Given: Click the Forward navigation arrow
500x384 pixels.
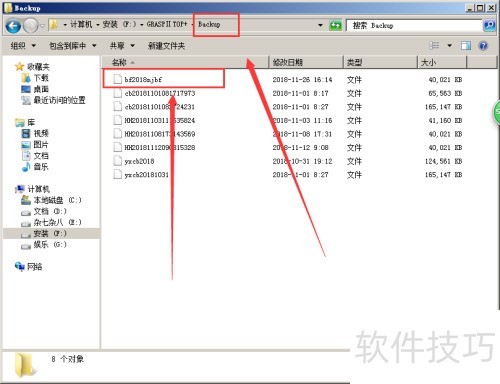Looking at the screenshot, I should click(x=30, y=26).
